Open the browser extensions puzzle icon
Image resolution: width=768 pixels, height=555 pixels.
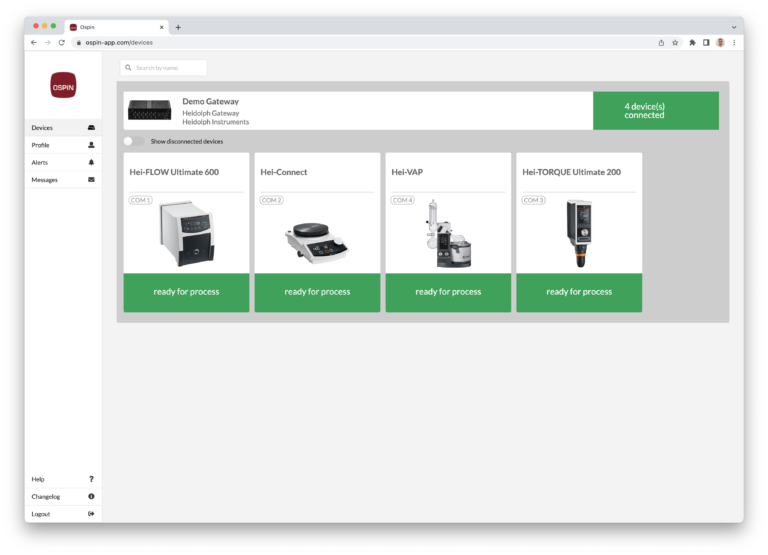coord(692,43)
